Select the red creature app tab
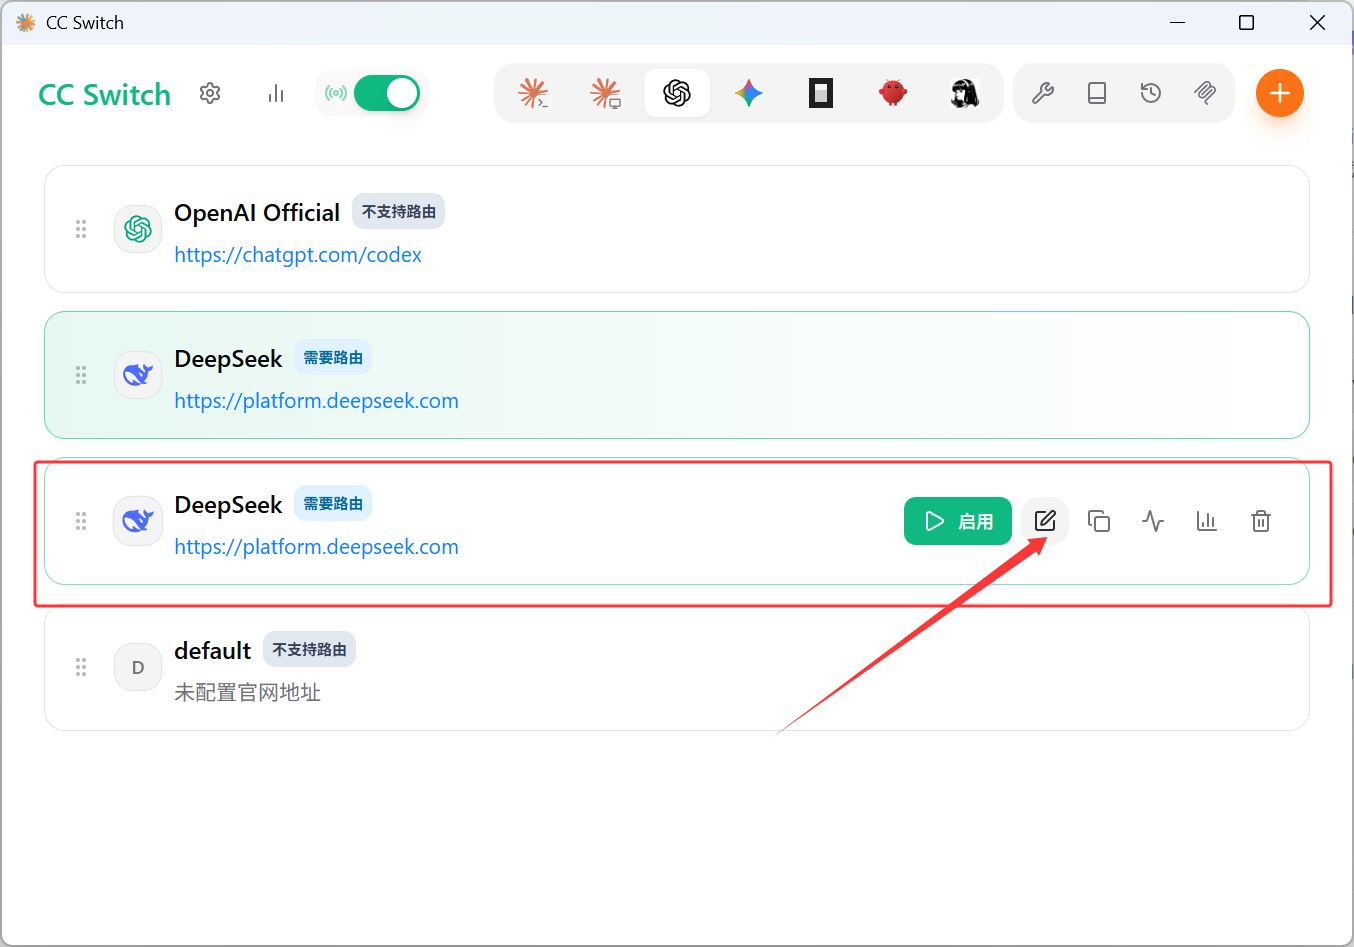This screenshot has height=947, width=1354. coord(893,93)
